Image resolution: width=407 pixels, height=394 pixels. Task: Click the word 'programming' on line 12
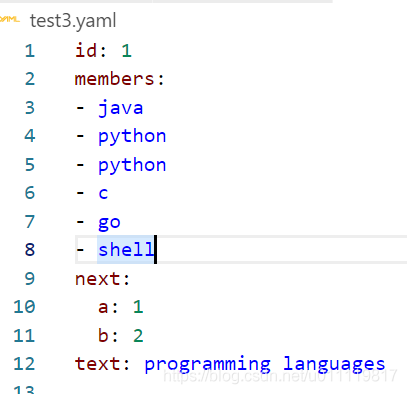click(x=207, y=365)
